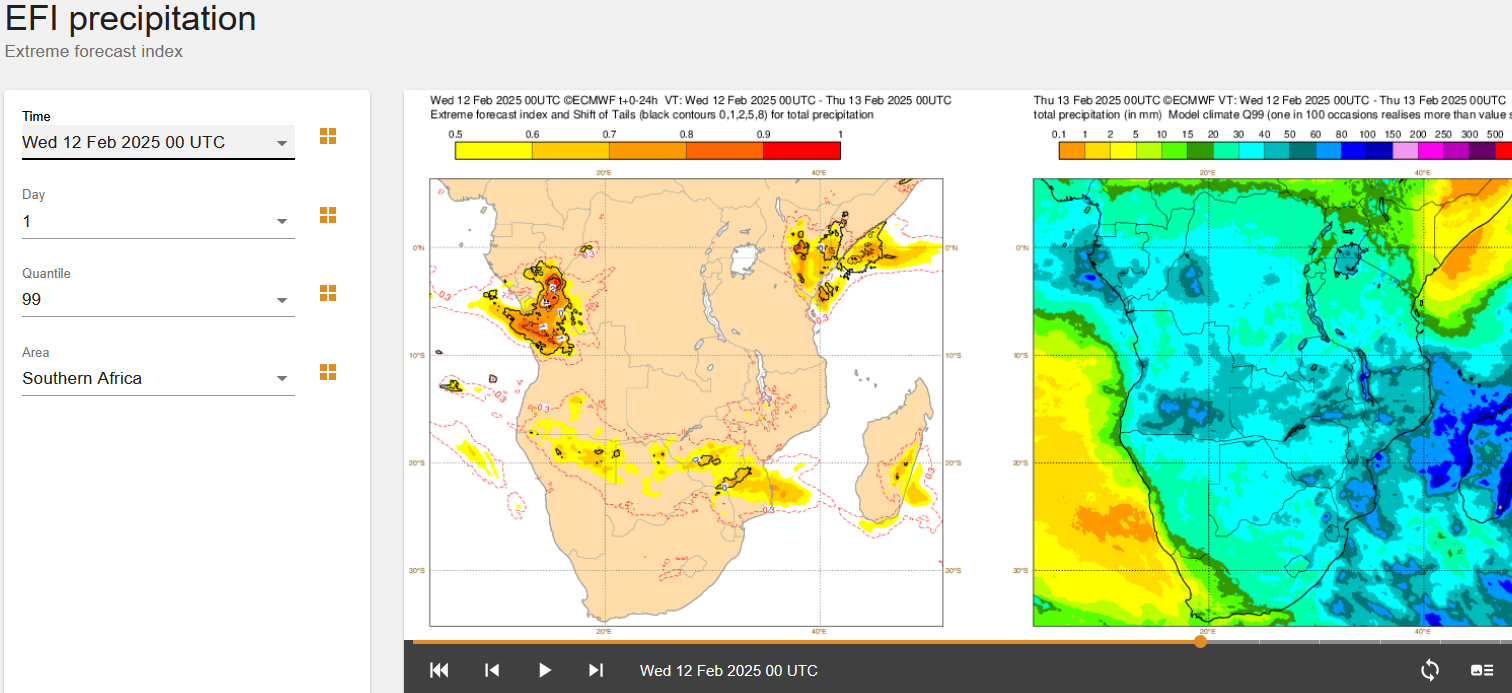Click the EFI map header with t+0-24h
This screenshot has width=1512, height=693.
(x=690, y=100)
